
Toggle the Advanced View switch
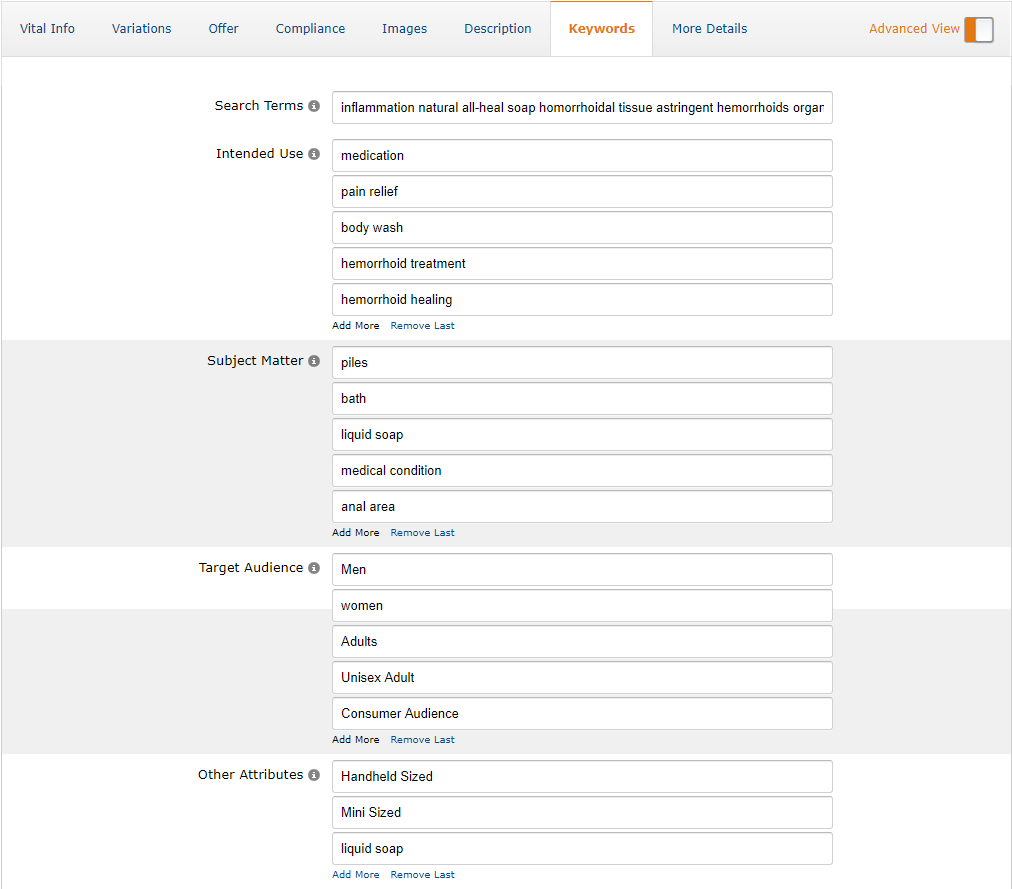pyautogui.click(x=978, y=29)
